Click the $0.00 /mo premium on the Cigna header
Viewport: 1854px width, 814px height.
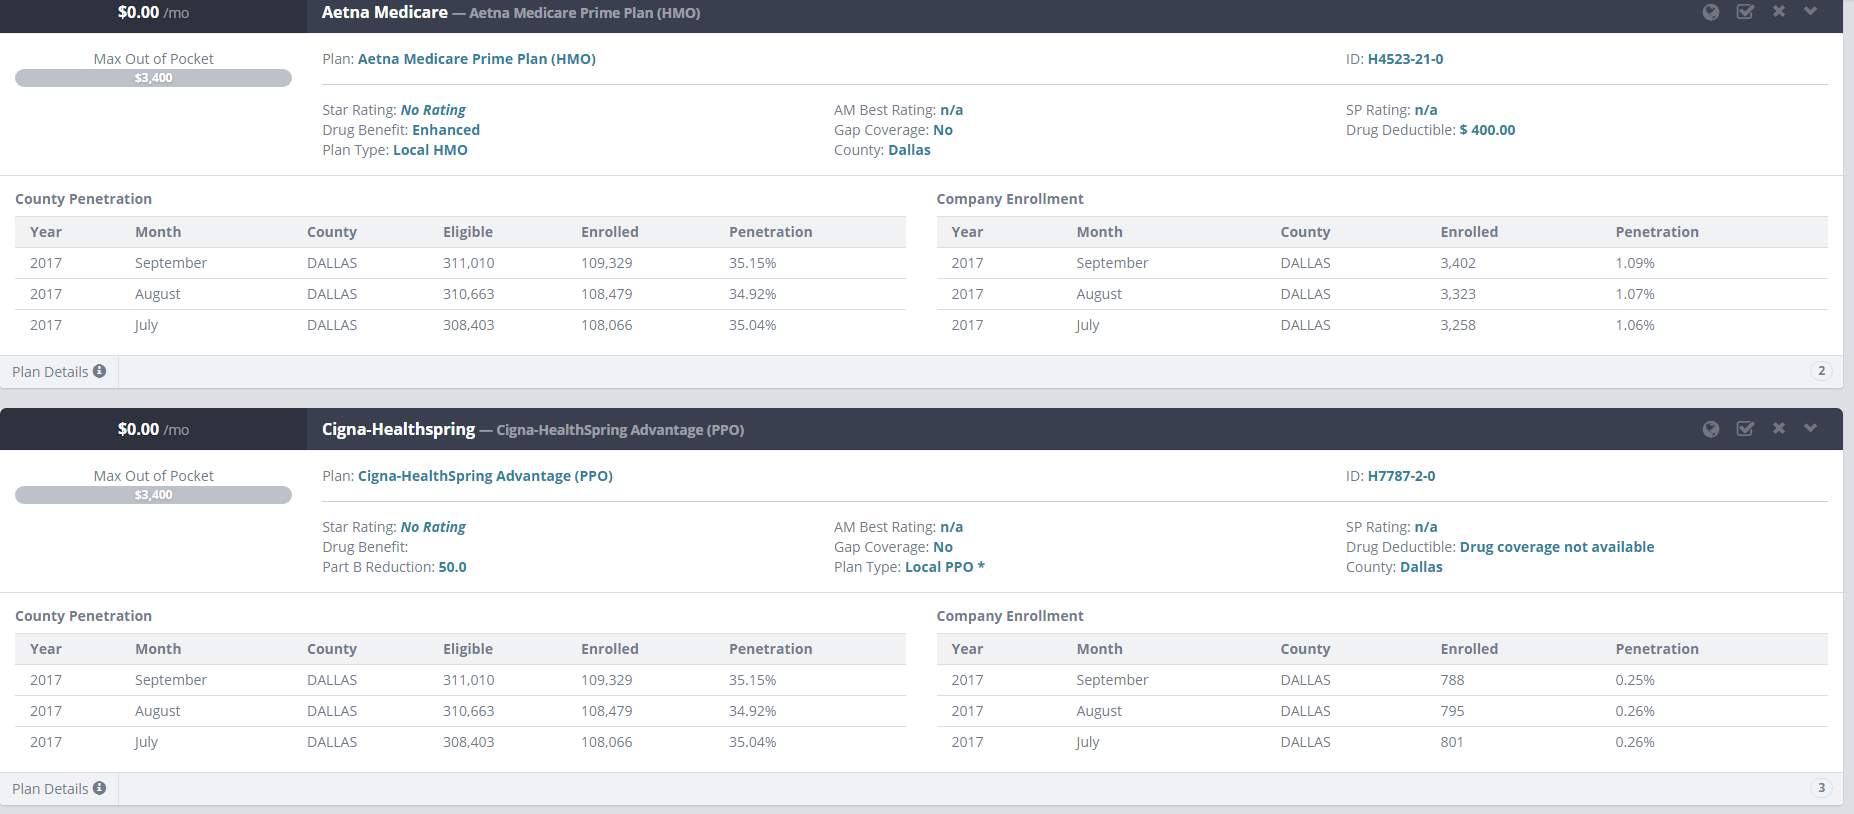click(153, 429)
